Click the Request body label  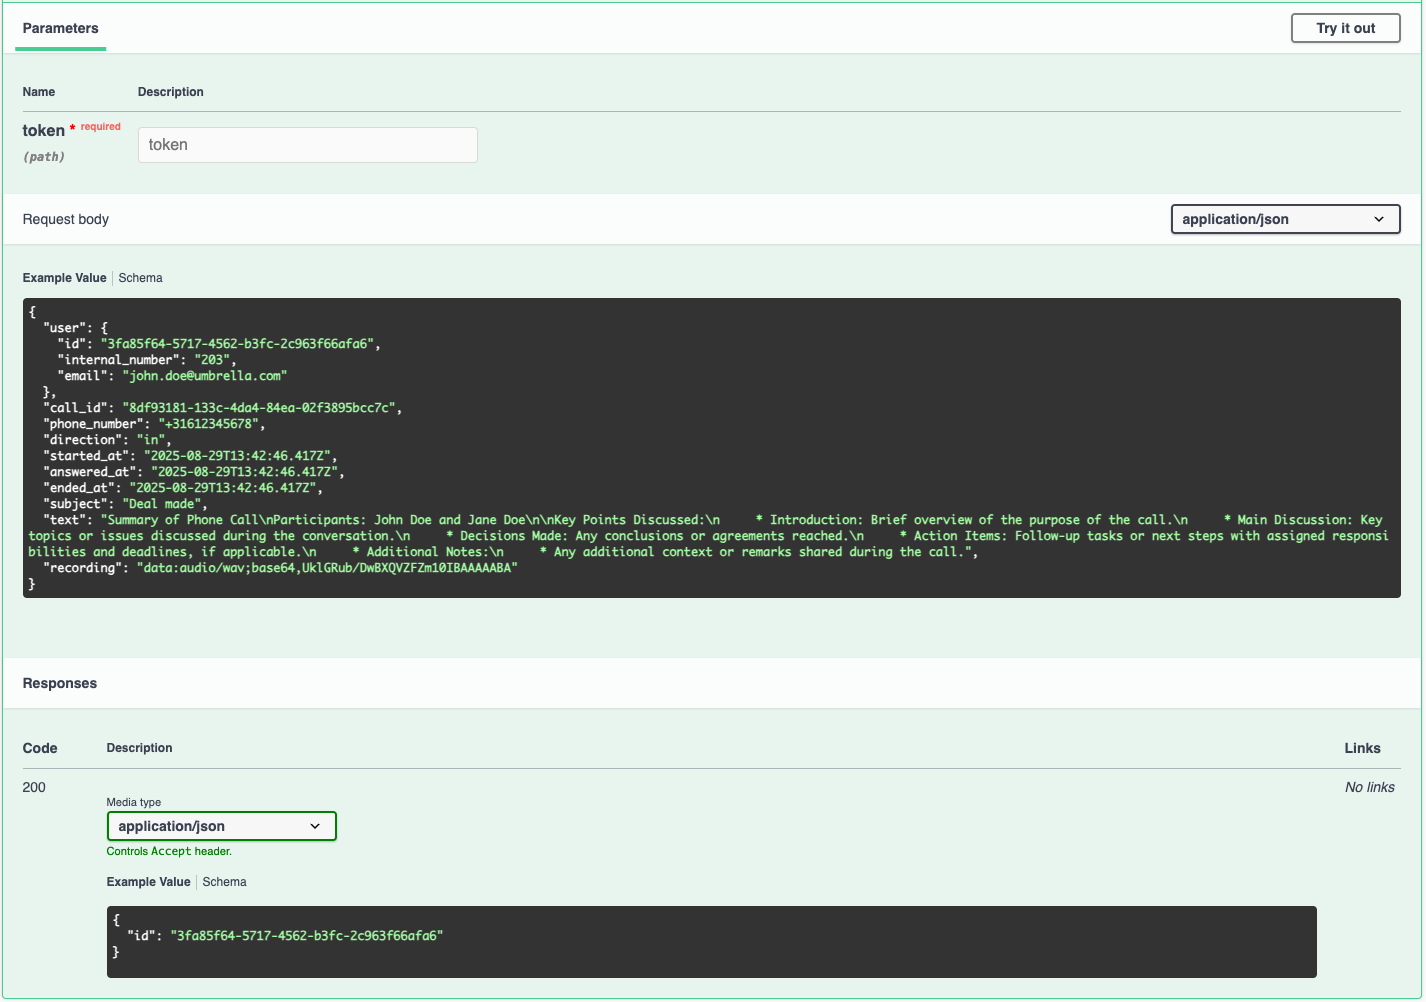tap(66, 219)
